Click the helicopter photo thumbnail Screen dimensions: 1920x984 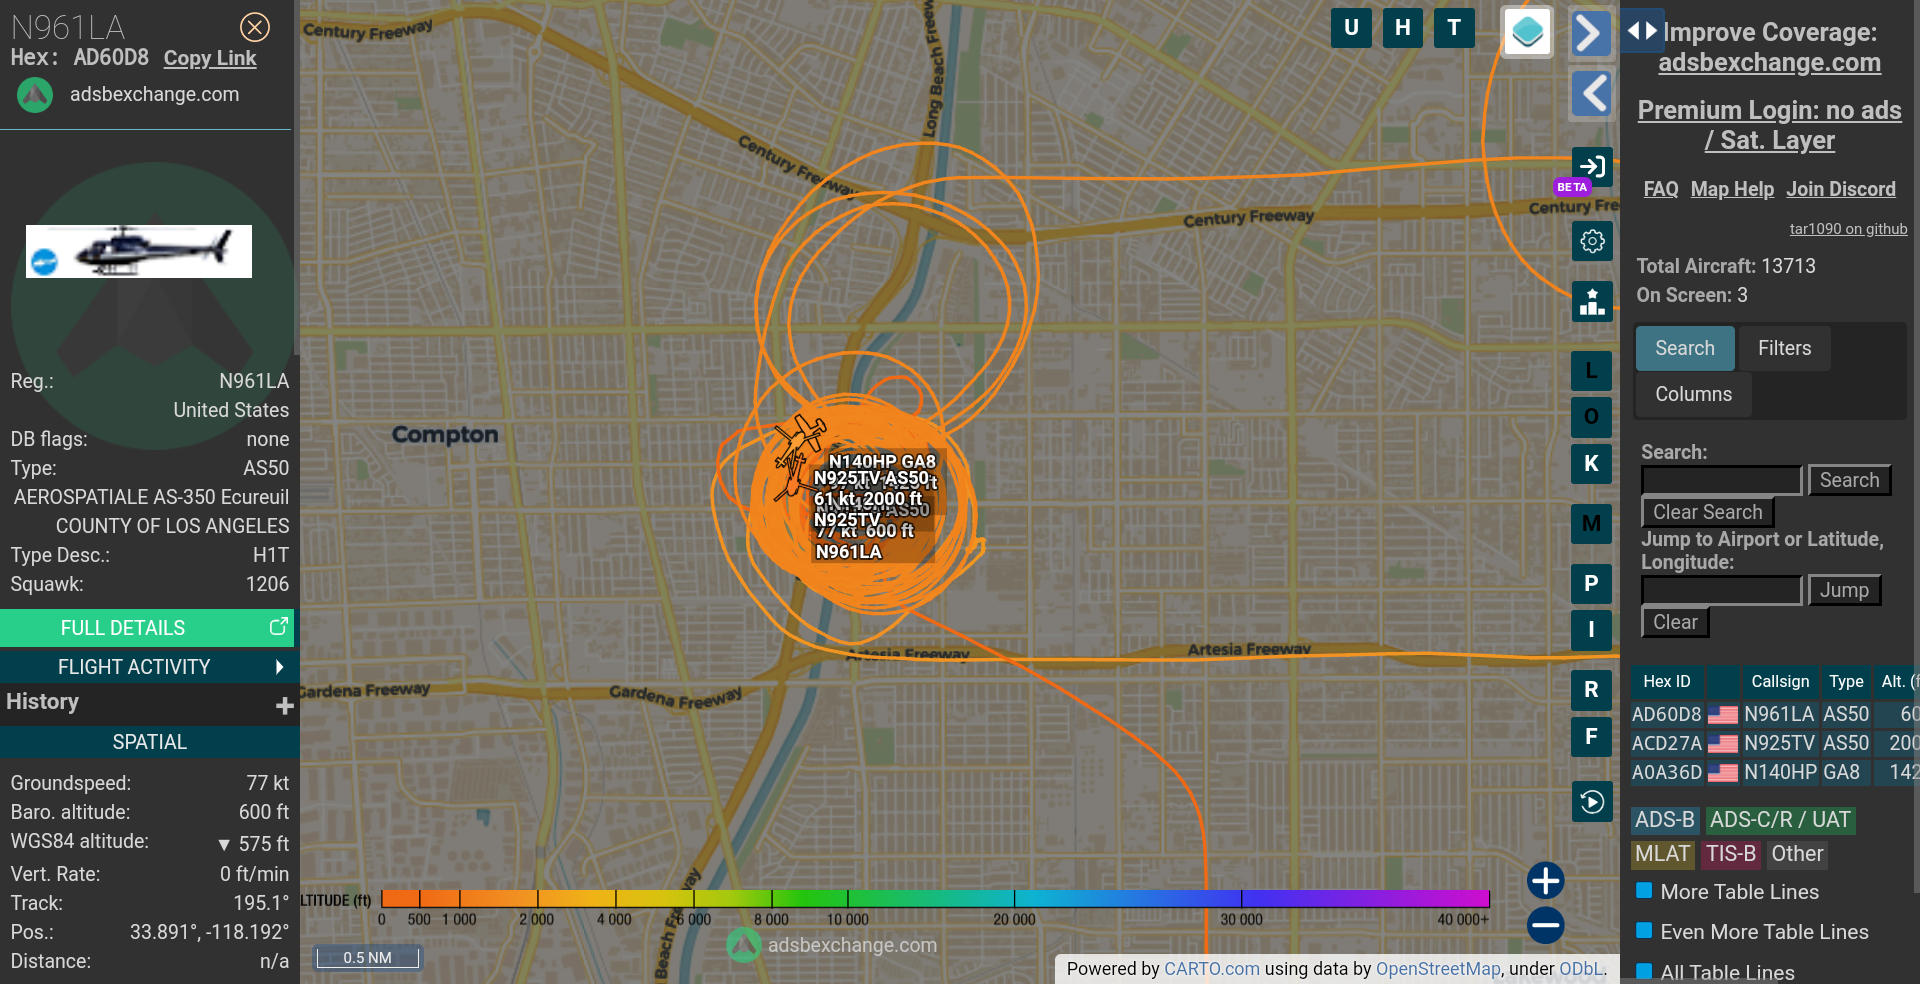(139, 251)
